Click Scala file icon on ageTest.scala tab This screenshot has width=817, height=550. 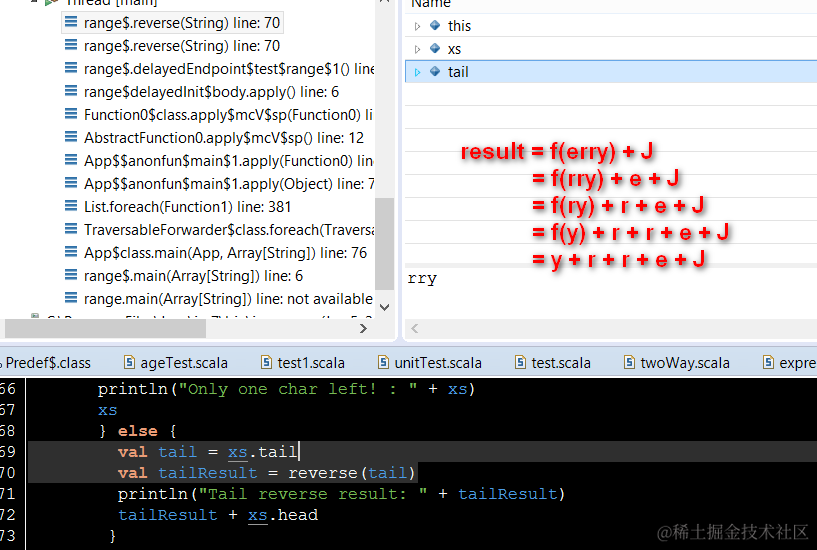(129, 362)
